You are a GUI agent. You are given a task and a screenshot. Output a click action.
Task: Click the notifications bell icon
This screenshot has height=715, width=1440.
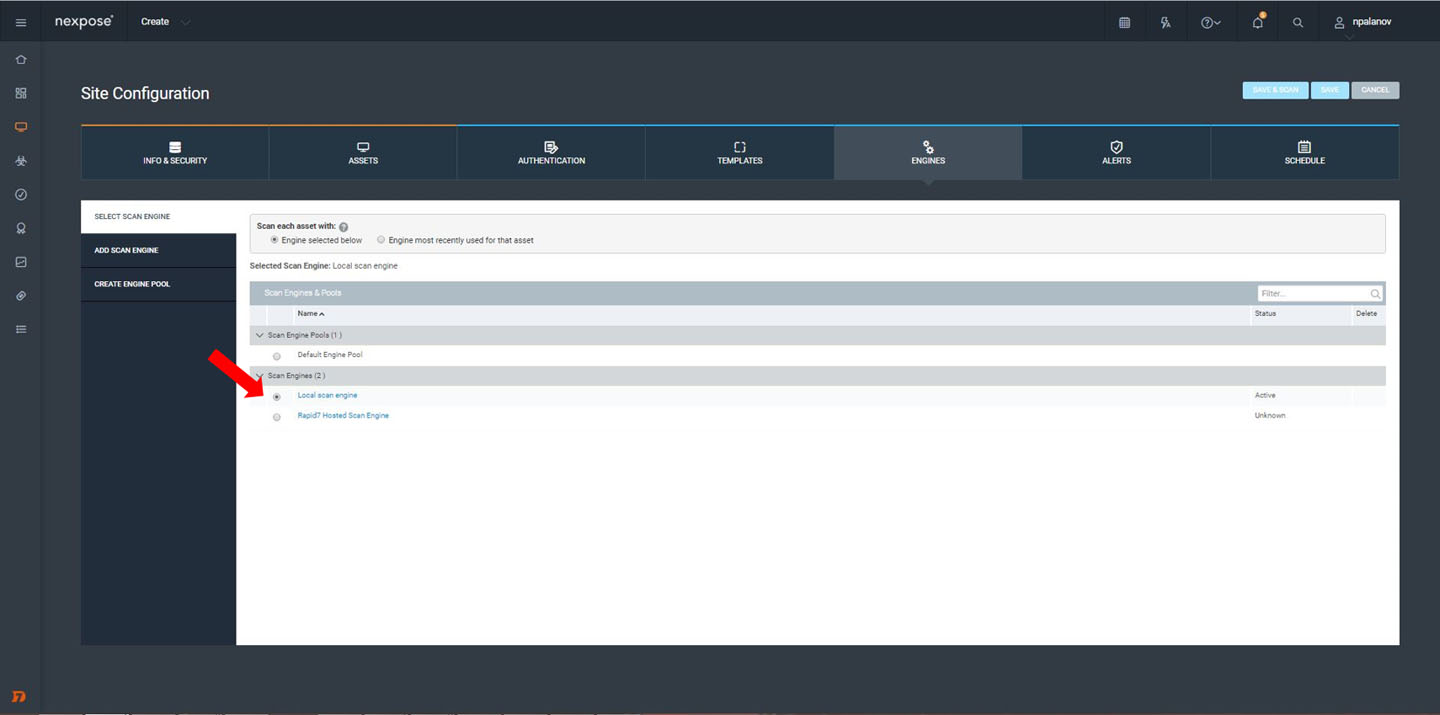click(1257, 22)
